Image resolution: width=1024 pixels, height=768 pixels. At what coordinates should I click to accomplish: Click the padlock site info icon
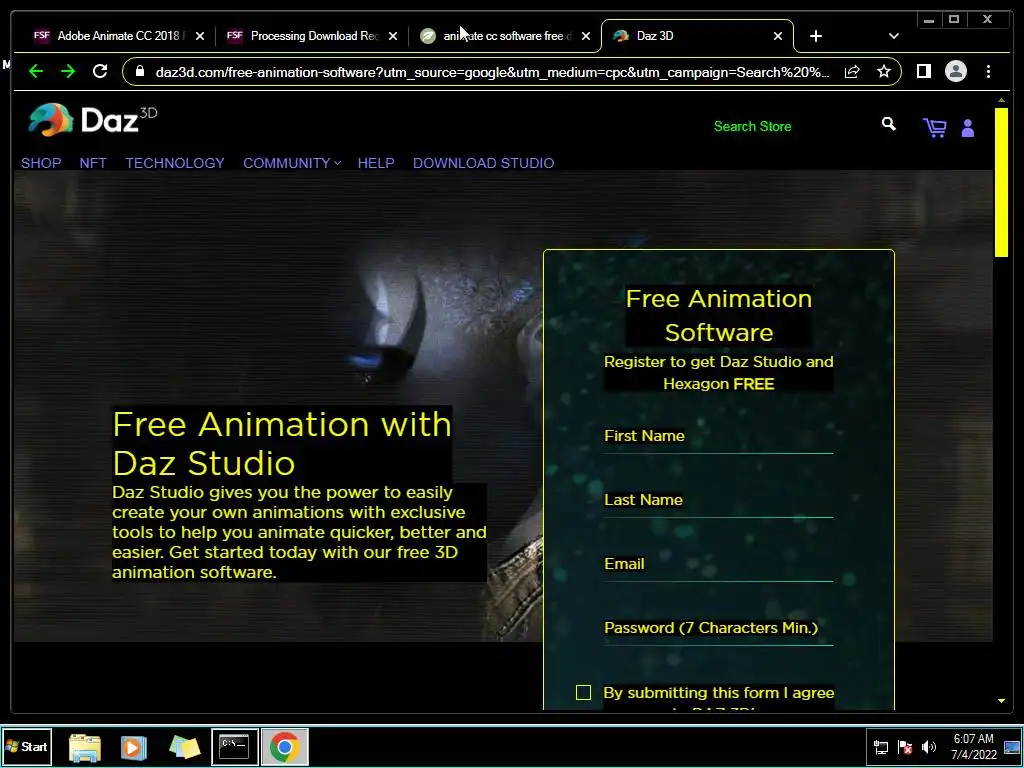139,71
